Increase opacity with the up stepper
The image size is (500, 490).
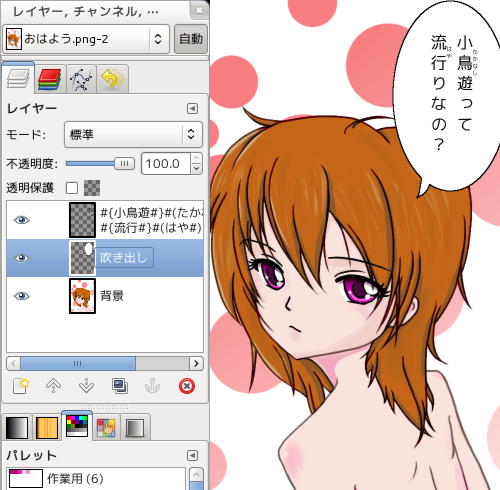coord(197,158)
